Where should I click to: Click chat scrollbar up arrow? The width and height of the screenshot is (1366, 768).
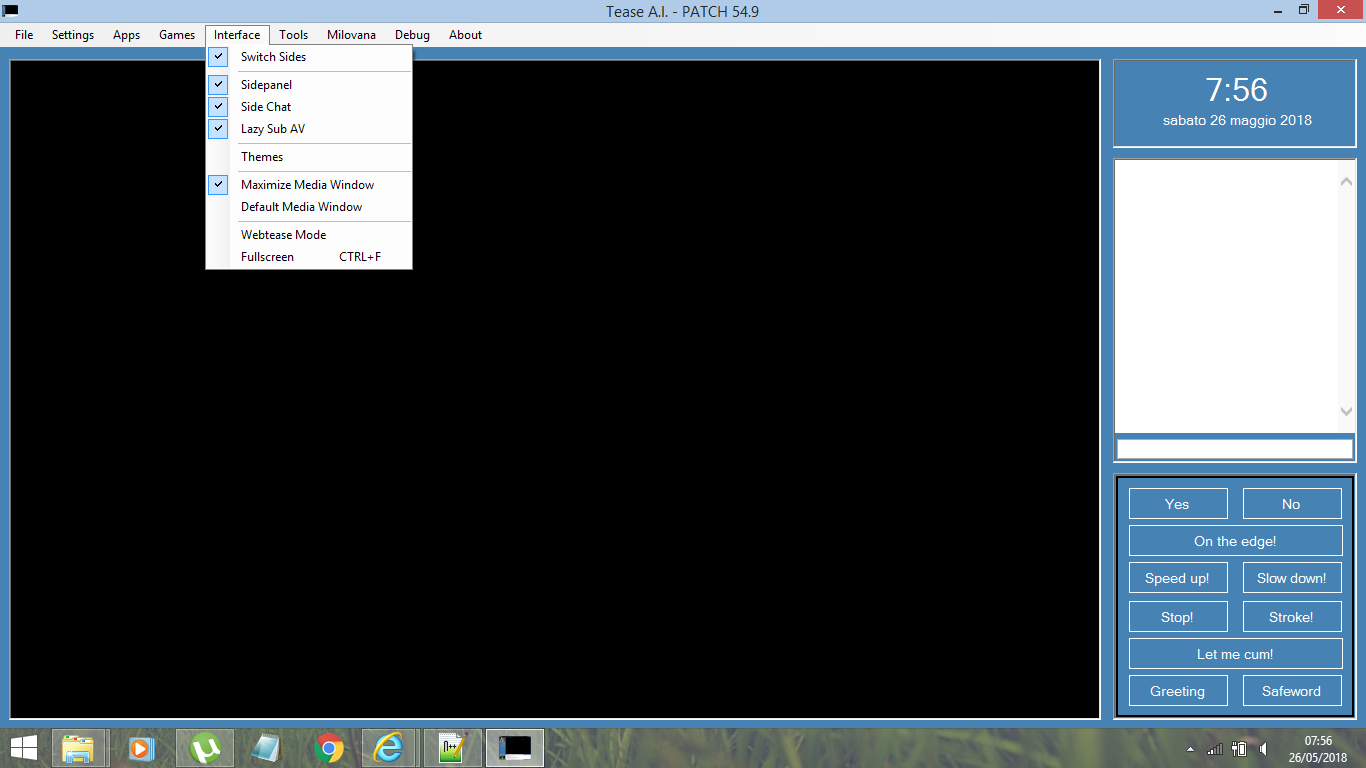[1346, 182]
